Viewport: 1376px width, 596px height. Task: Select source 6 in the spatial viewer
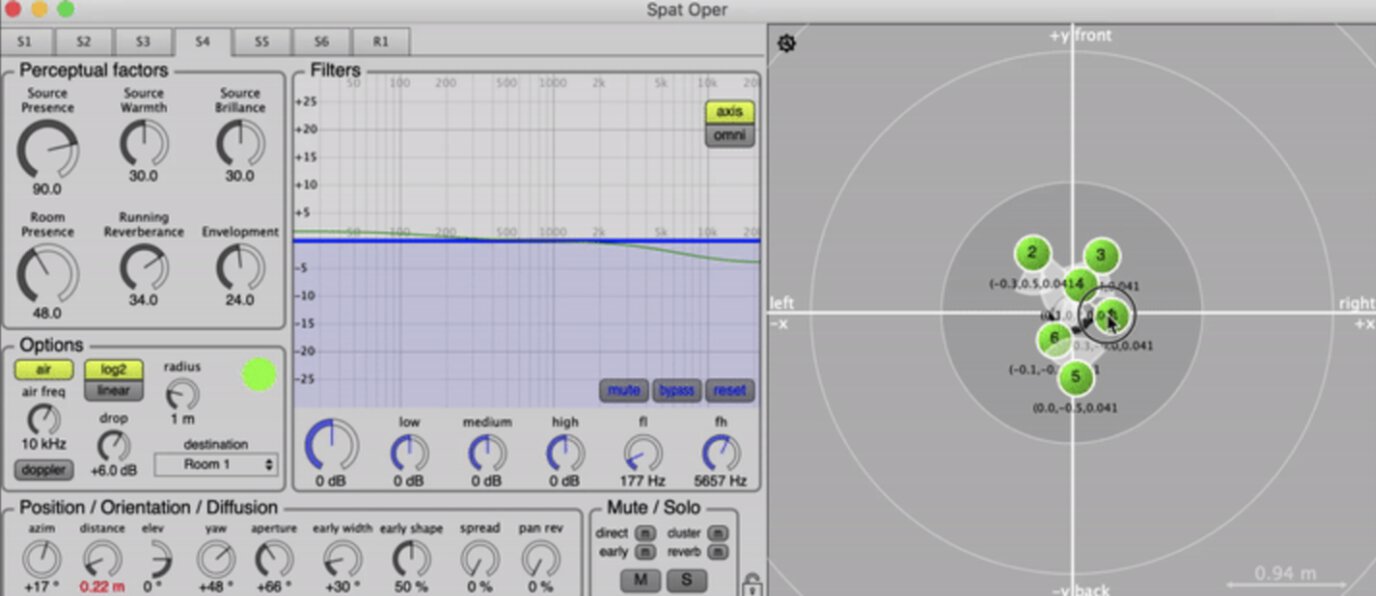(x=1054, y=339)
